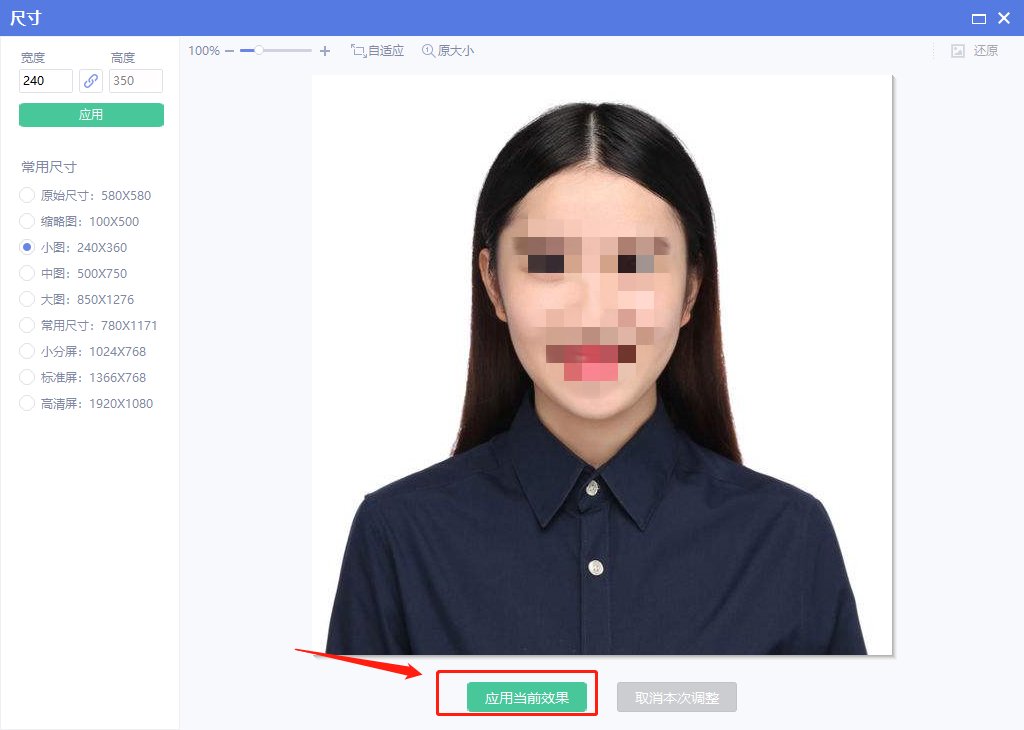
Task: Select the 原始尺寸 580X580 radio button
Action: (x=27, y=195)
